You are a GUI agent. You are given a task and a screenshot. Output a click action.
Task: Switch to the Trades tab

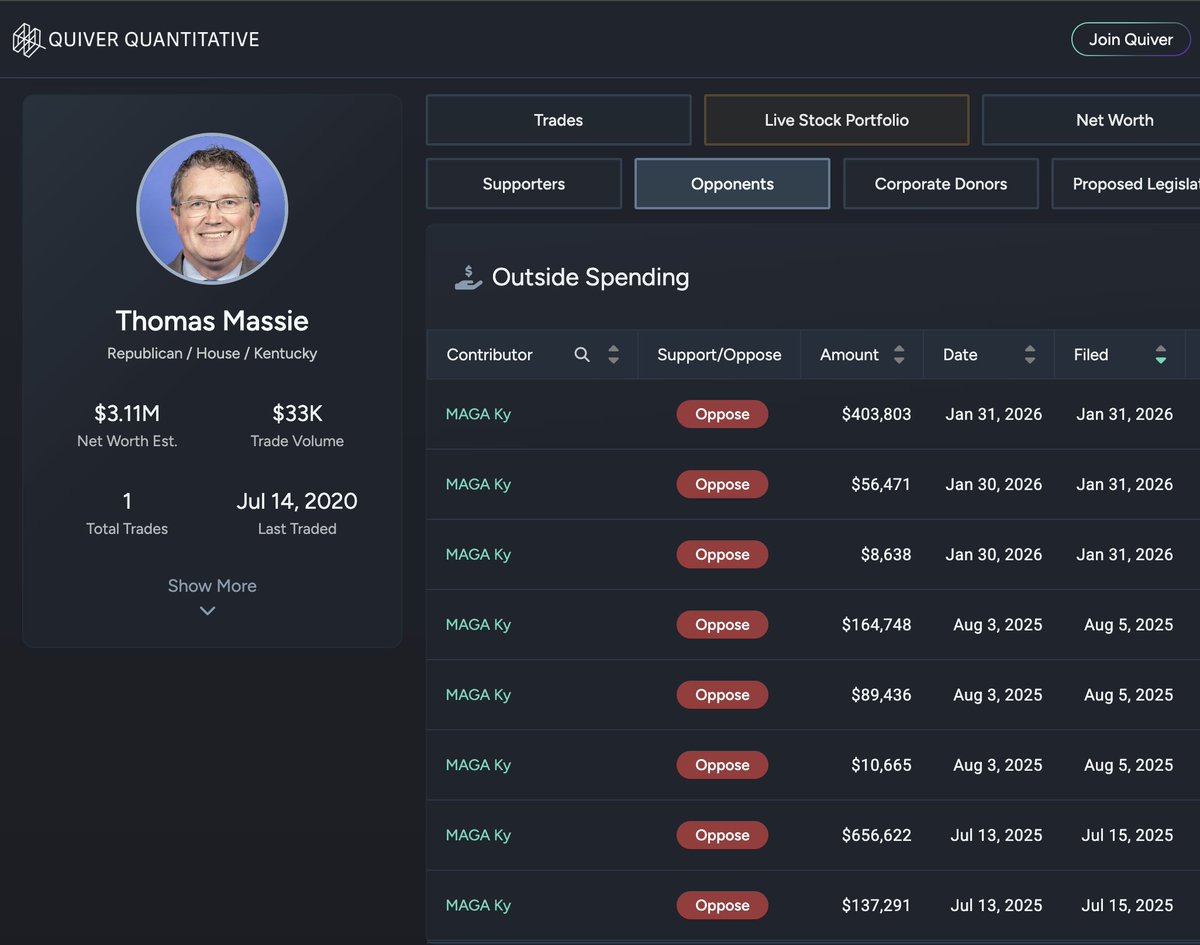click(x=558, y=119)
